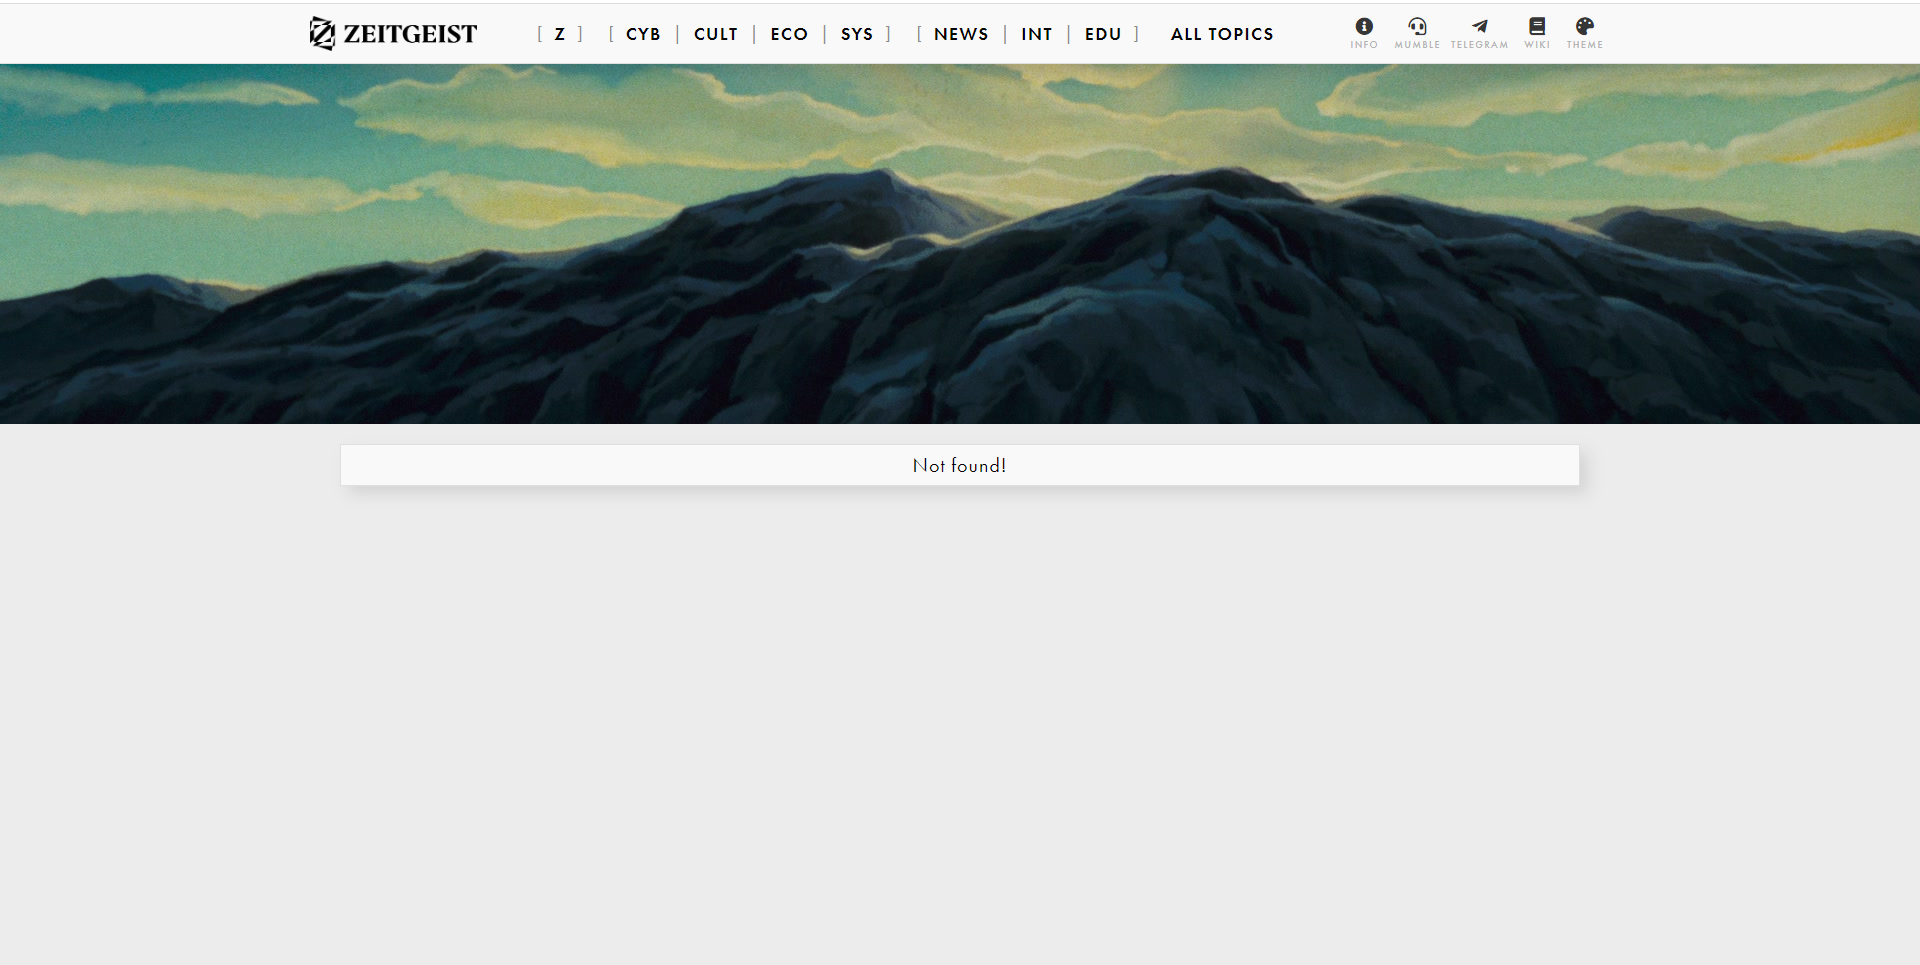Click the Zeitgeist logo icon
This screenshot has height=965, width=1920.
click(x=322, y=33)
